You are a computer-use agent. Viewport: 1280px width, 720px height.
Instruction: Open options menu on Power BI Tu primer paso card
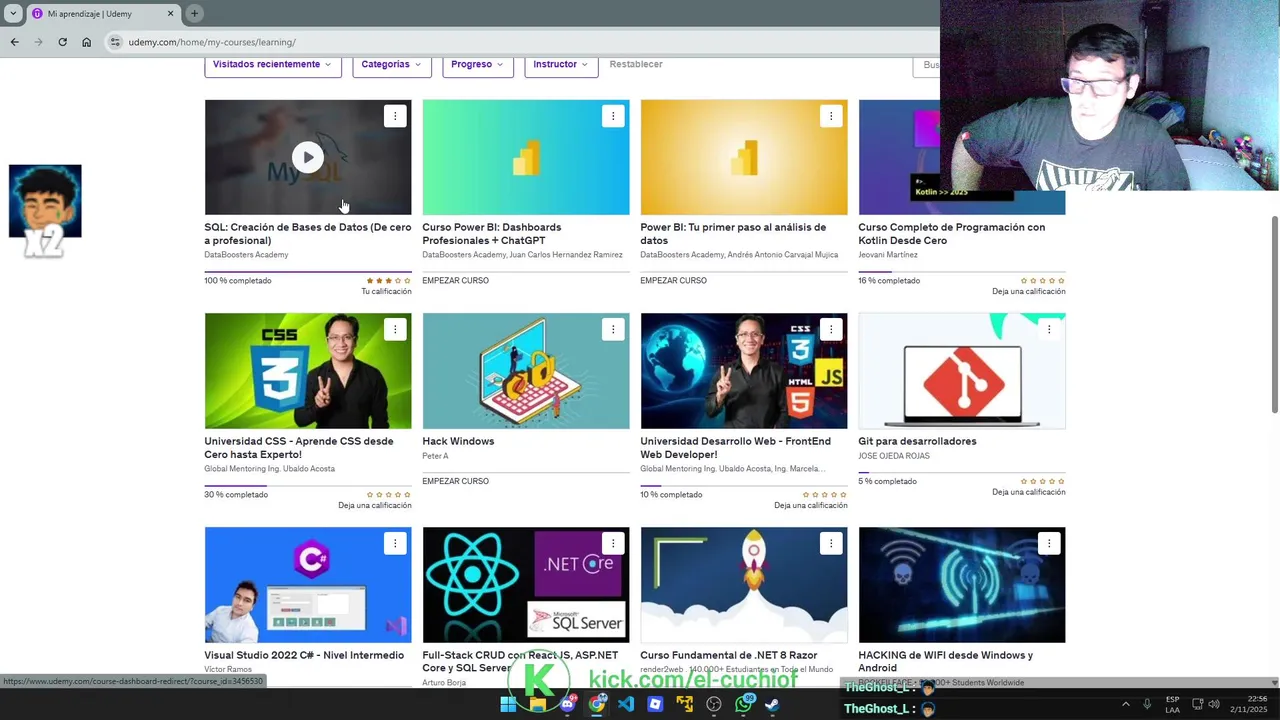pyautogui.click(x=831, y=116)
